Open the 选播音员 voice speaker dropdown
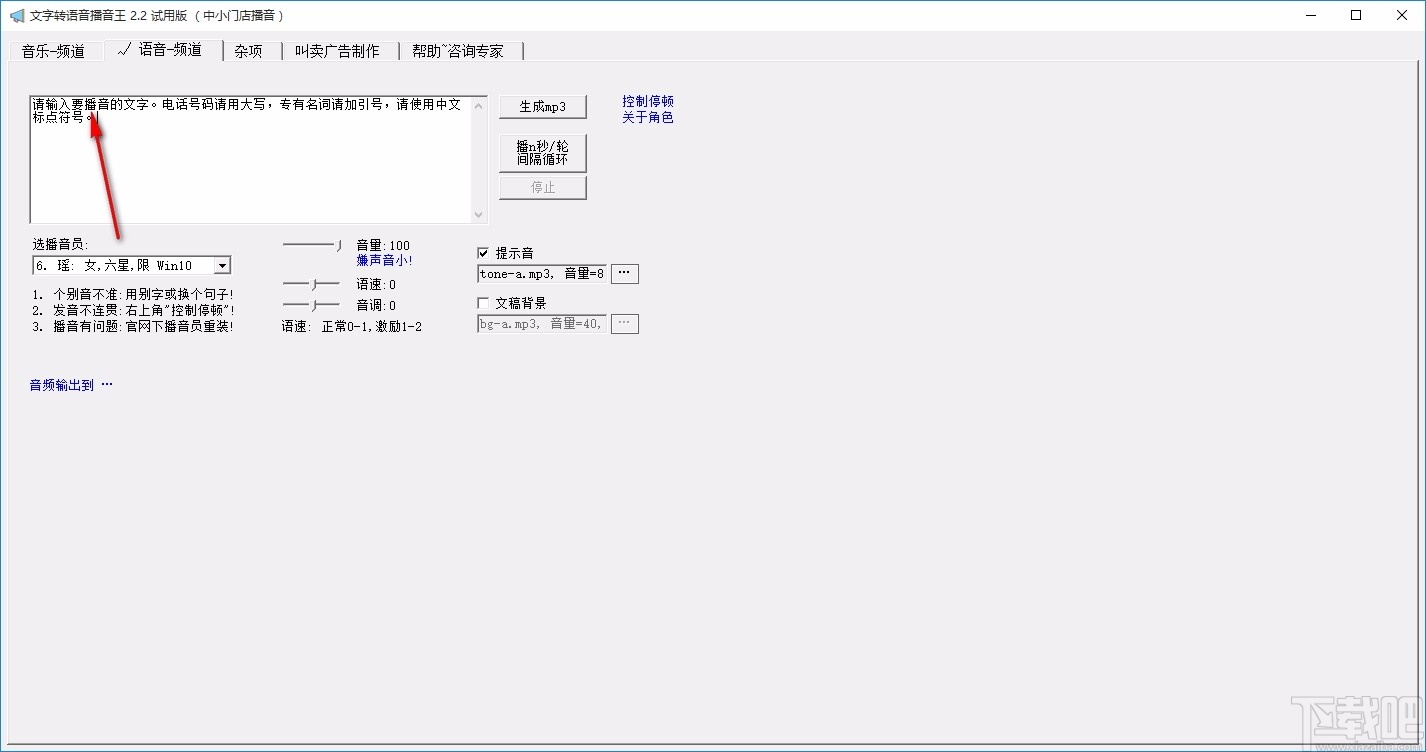 pyautogui.click(x=222, y=264)
